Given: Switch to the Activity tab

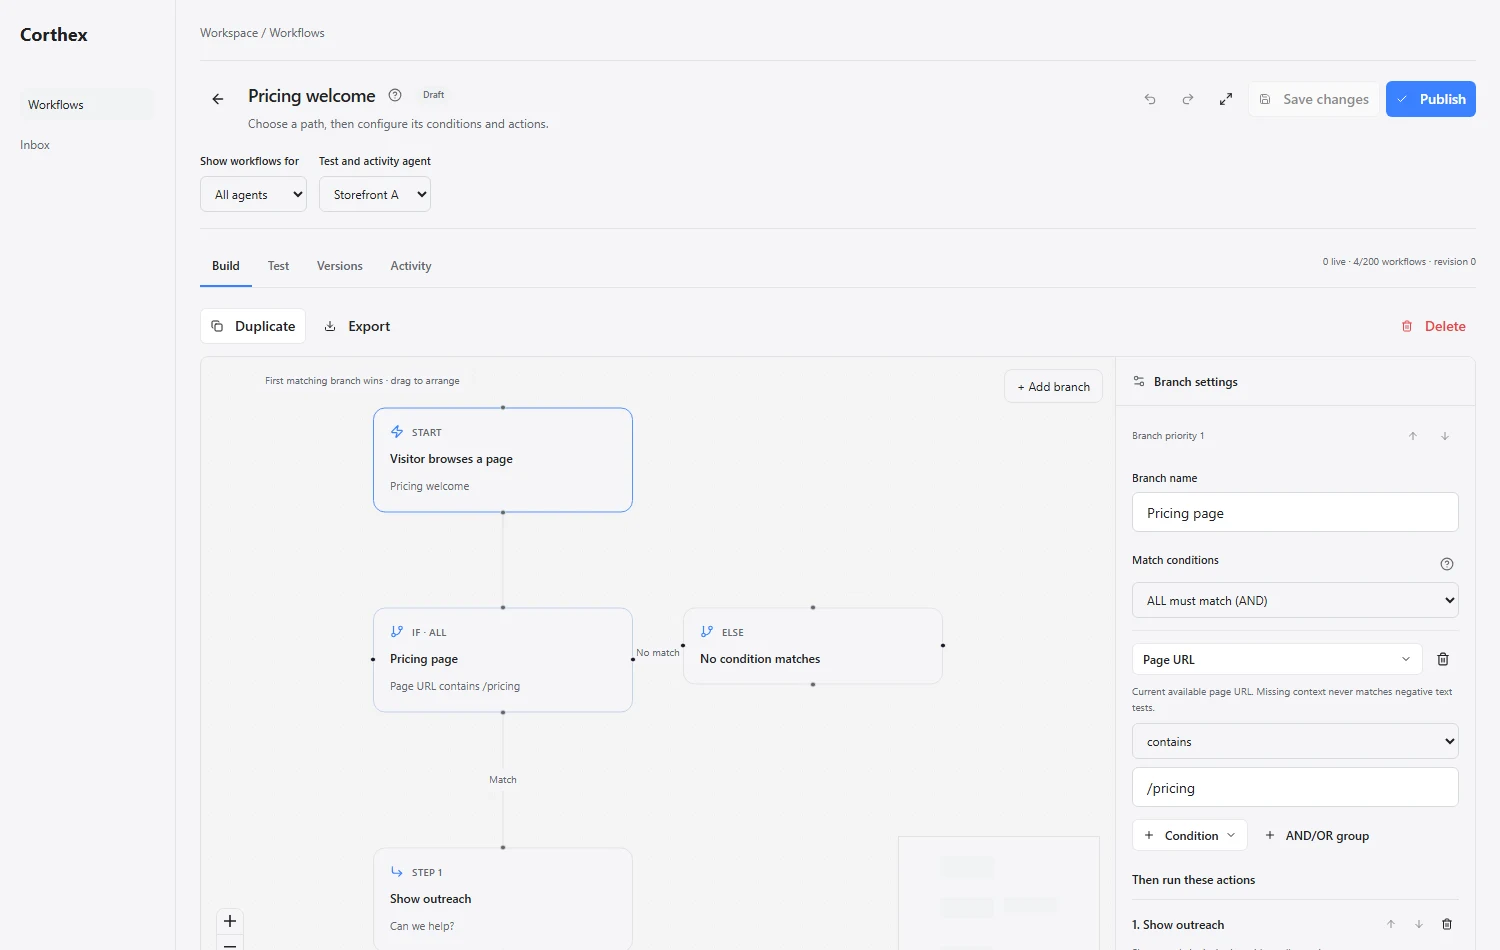Looking at the screenshot, I should 411,266.
